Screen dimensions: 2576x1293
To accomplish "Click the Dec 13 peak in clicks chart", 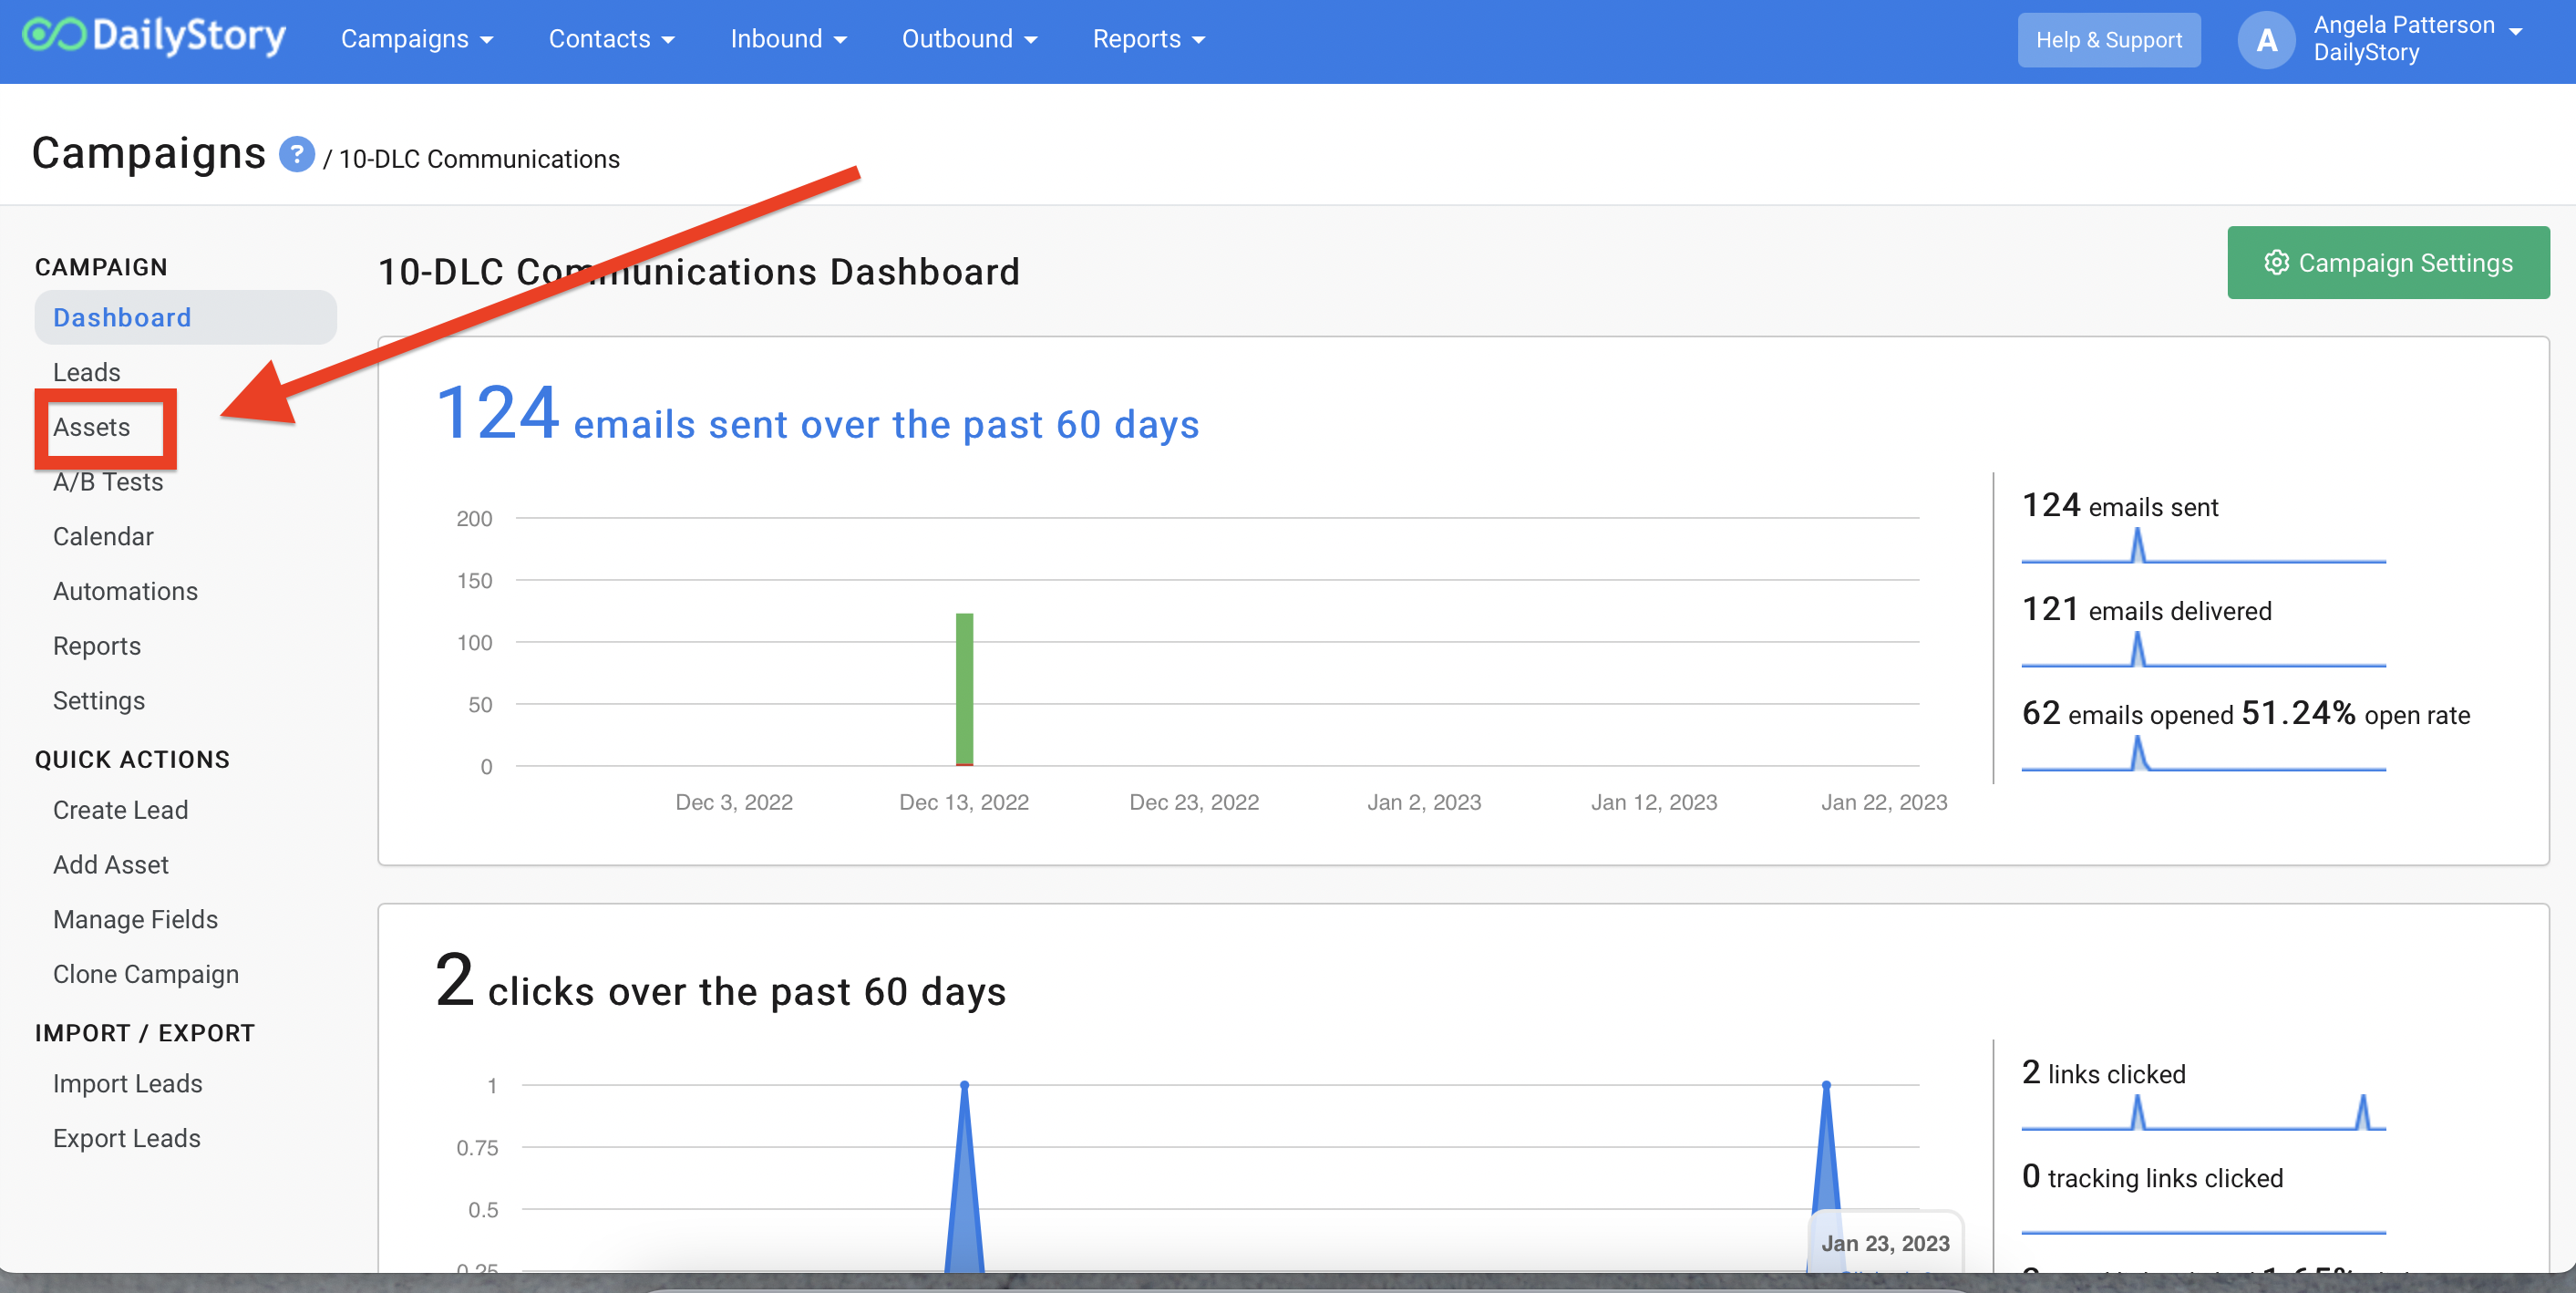I will (x=964, y=1085).
